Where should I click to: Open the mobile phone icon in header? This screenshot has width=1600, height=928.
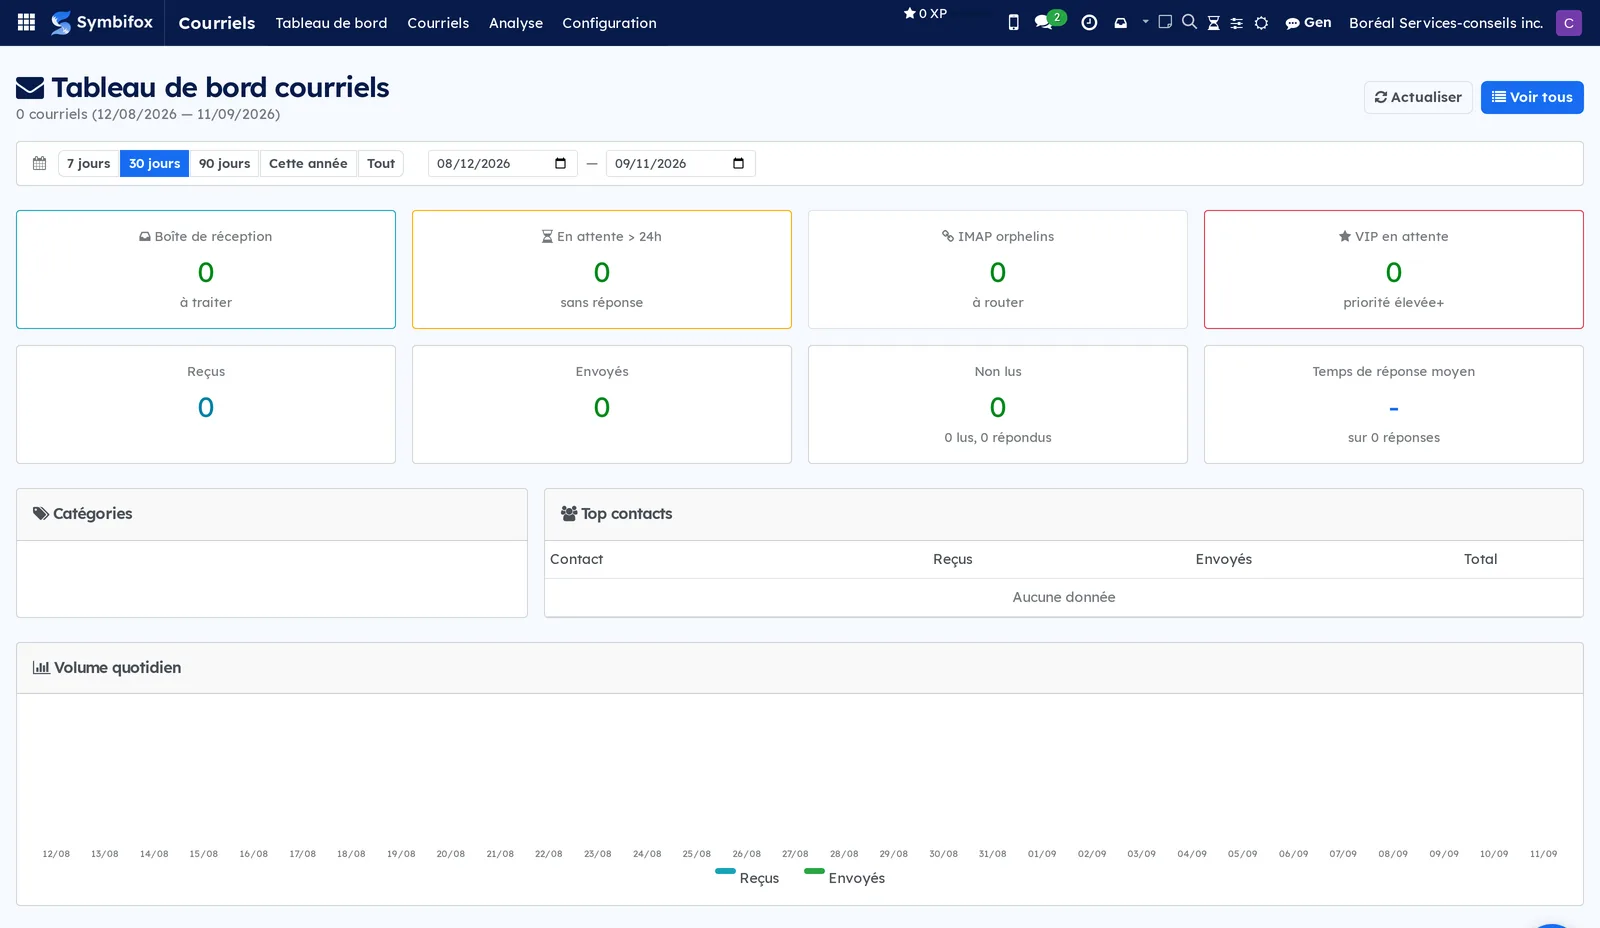pos(1013,22)
